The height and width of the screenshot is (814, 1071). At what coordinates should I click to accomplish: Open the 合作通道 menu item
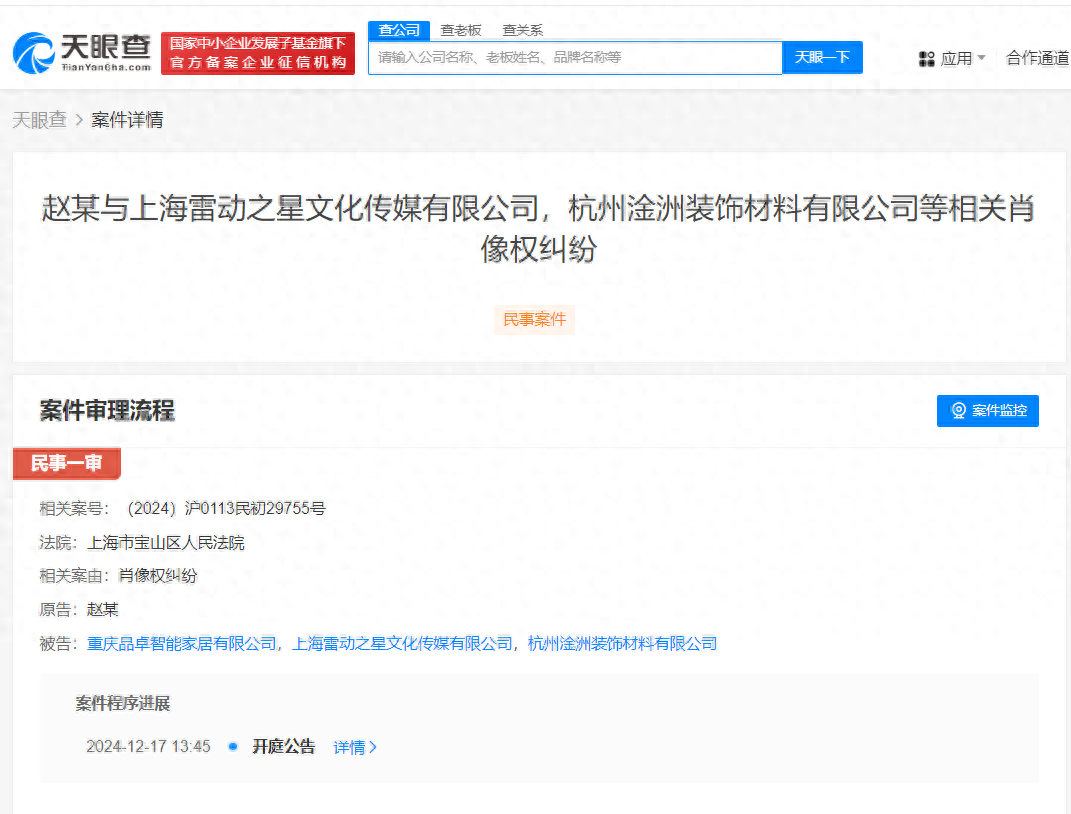click(1038, 58)
